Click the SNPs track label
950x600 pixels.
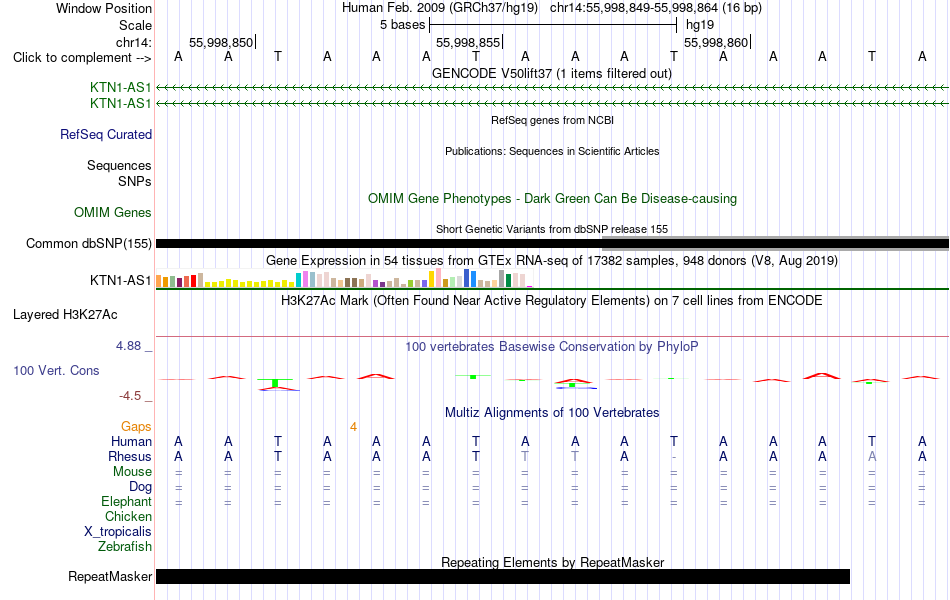(135, 181)
